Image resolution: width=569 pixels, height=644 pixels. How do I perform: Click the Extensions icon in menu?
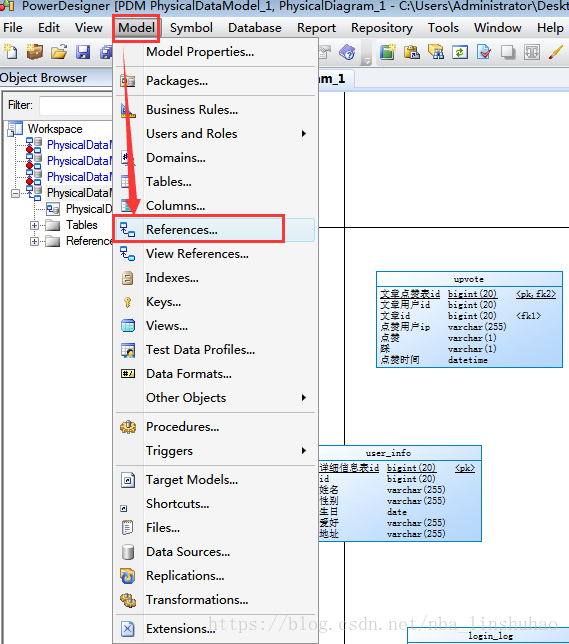128,629
